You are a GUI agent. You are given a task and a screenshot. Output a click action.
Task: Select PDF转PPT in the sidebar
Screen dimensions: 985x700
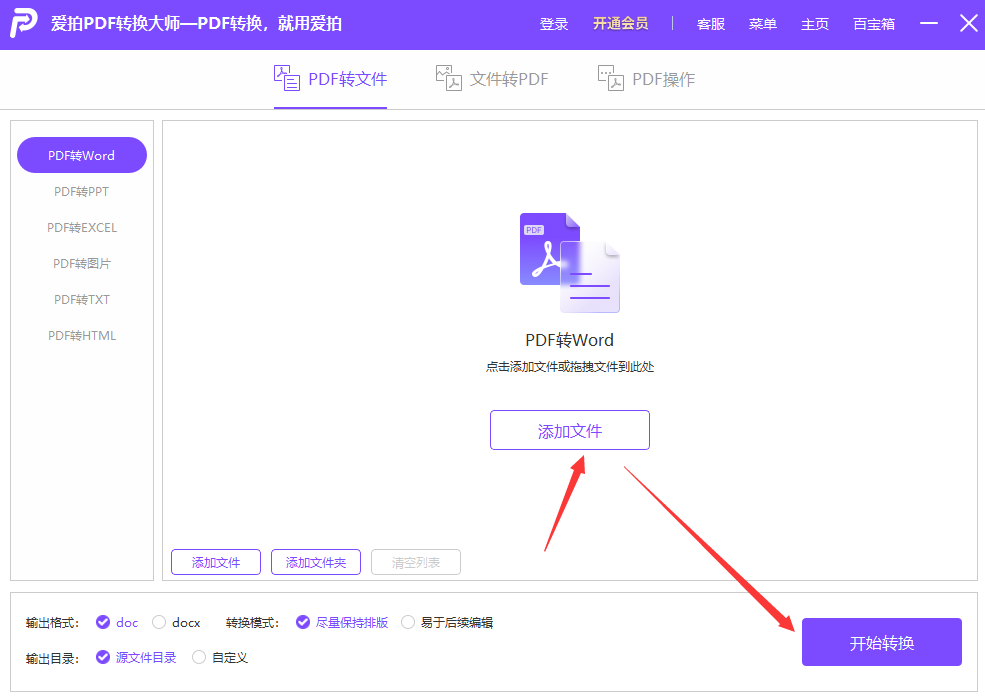coord(82,192)
